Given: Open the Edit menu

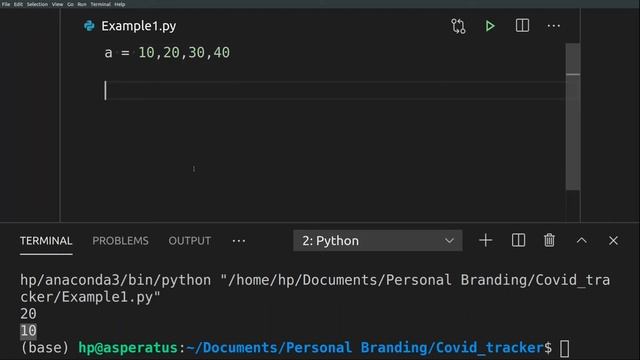Looking at the screenshot, I should pyautogui.click(x=18, y=4).
